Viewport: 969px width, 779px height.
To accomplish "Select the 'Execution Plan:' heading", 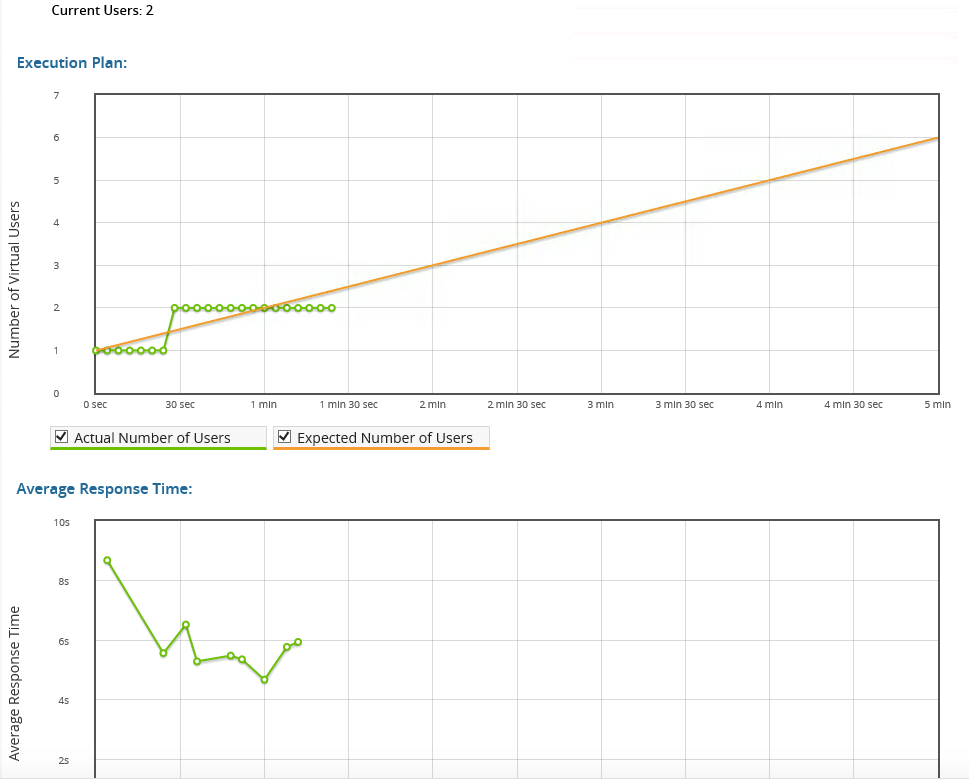I will click(x=72, y=63).
